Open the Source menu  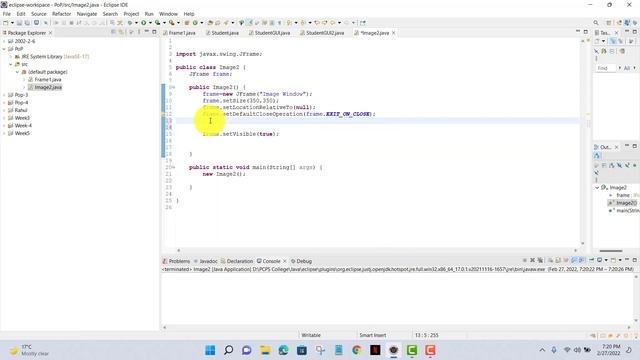[x=39, y=14]
